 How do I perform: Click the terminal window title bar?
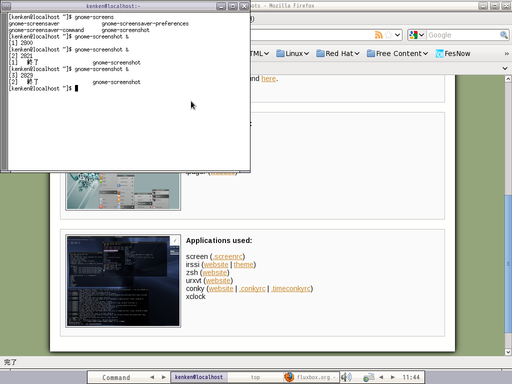(x=113, y=6)
